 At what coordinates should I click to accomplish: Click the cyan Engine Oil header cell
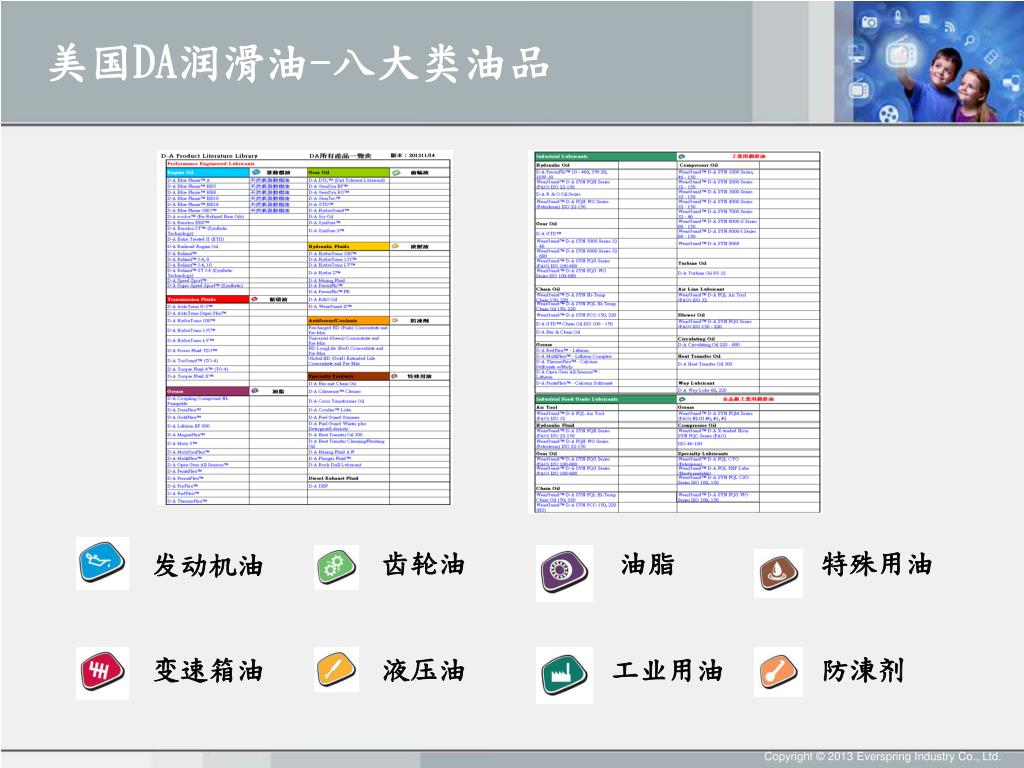[x=208, y=172]
